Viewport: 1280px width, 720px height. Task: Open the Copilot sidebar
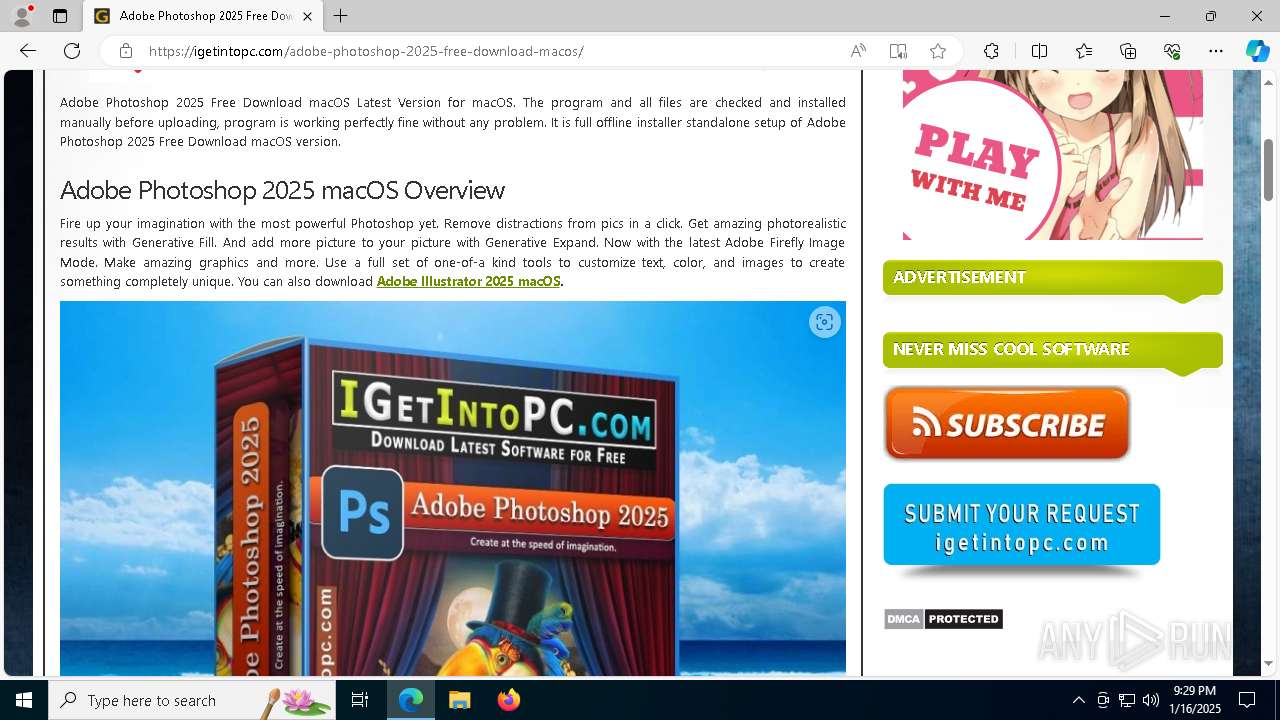click(x=1257, y=51)
